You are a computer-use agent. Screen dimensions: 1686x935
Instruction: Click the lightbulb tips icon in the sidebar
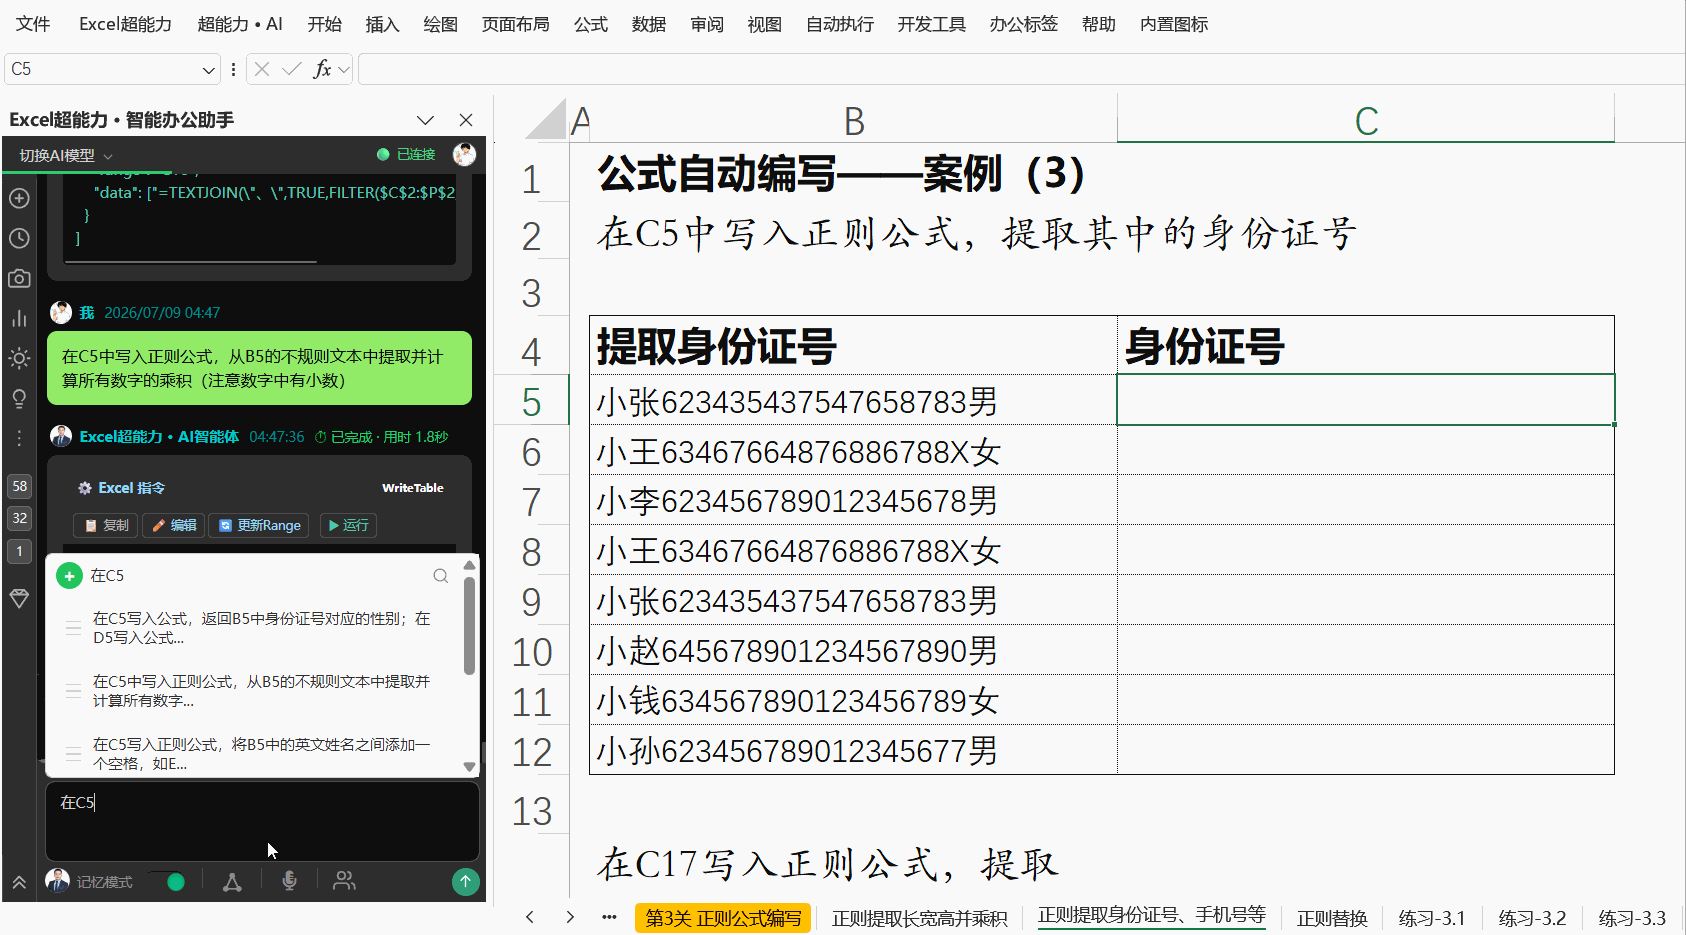tap(19, 398)
